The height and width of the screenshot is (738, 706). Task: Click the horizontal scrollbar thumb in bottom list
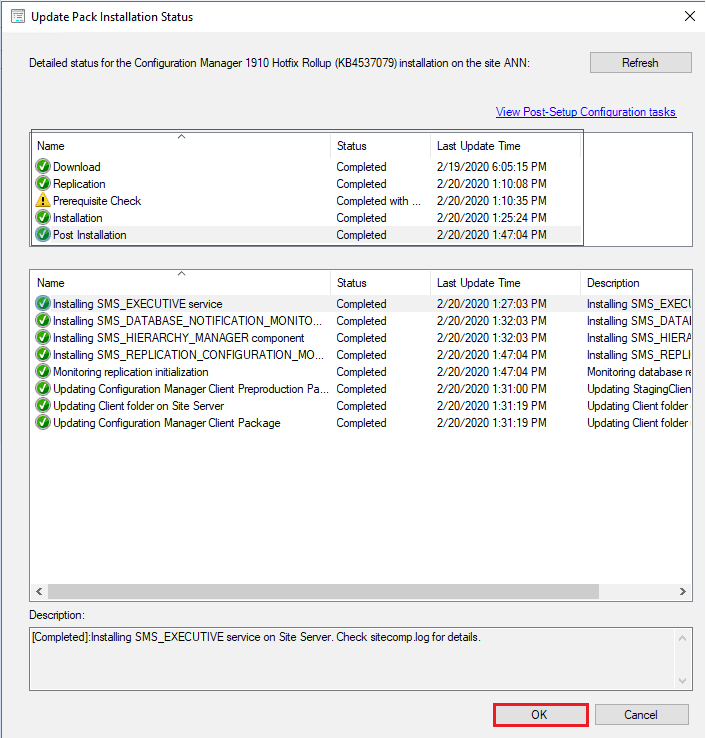323,591
